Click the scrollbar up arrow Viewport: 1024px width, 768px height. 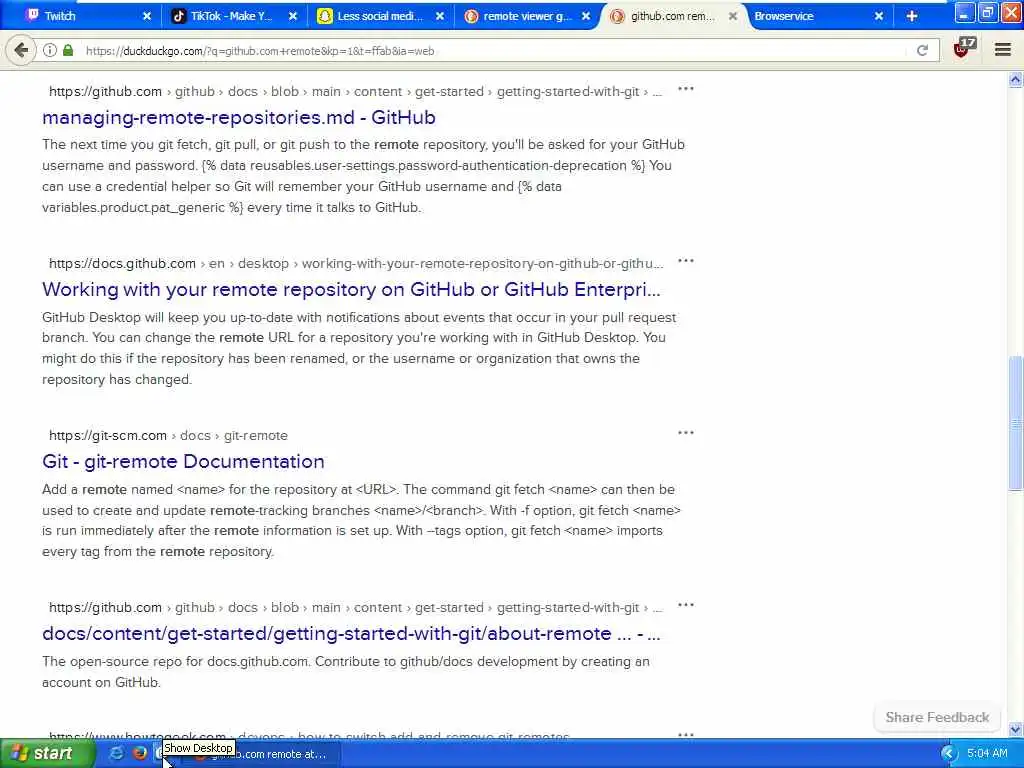(x=1015, y=80)
